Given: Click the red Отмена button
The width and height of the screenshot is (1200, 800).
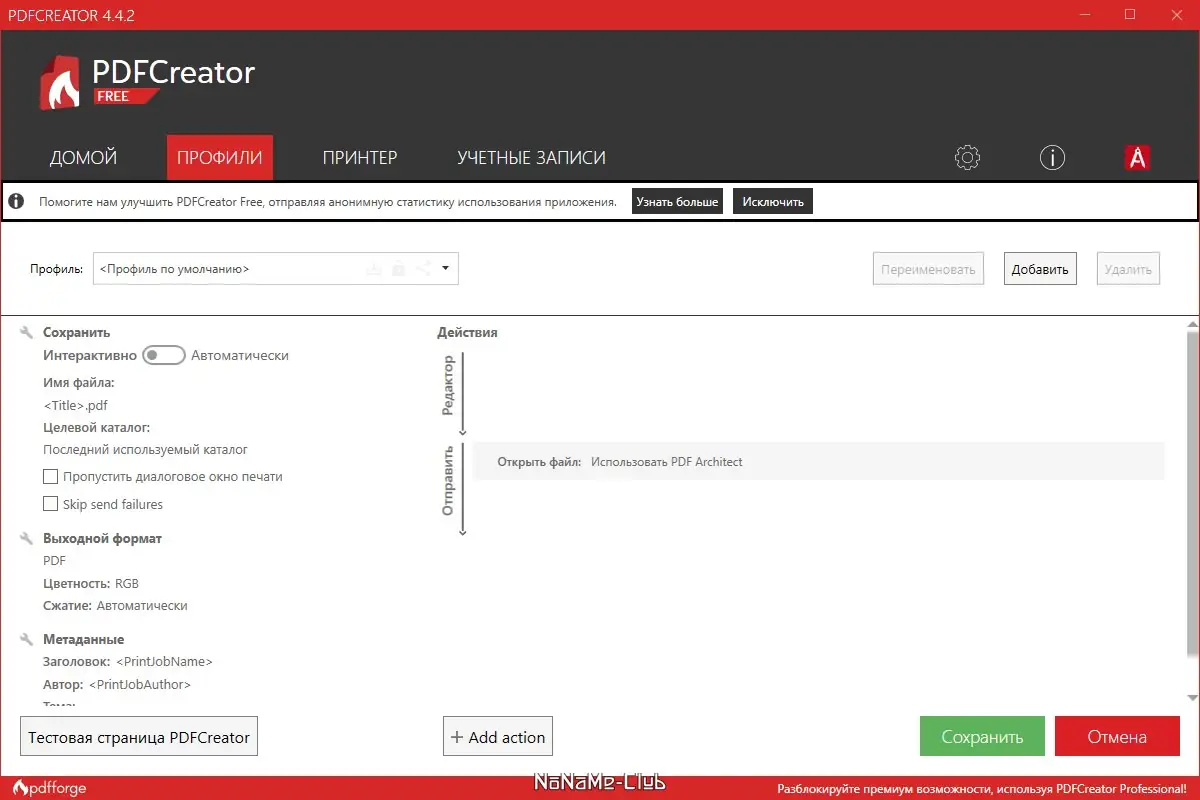Looking at the screenshot, I should 1117,737.
